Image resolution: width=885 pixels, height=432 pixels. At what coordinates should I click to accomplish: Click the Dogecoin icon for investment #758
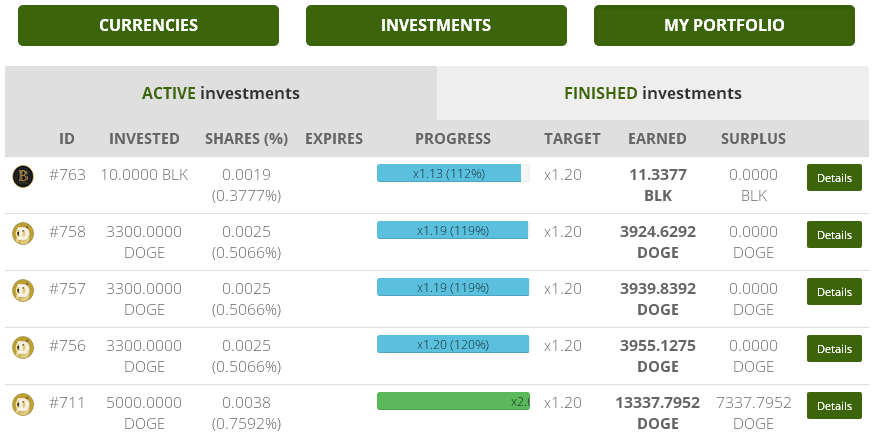(23, 234)
